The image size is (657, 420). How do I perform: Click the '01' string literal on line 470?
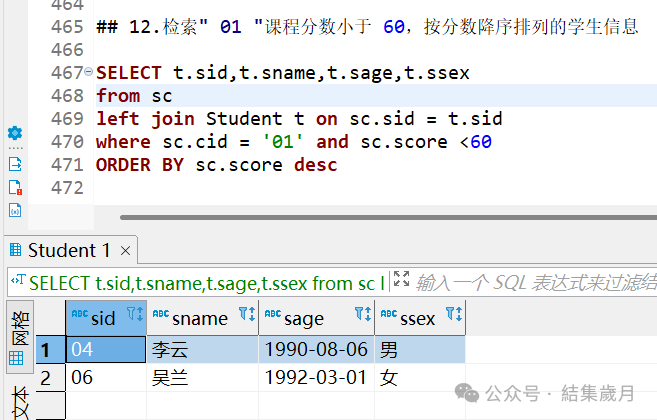pos(283,142)
